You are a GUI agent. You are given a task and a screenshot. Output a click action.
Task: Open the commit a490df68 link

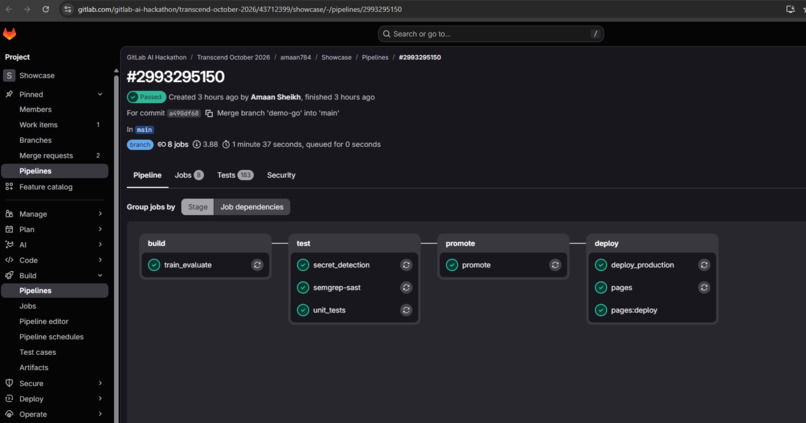point(184,113)
